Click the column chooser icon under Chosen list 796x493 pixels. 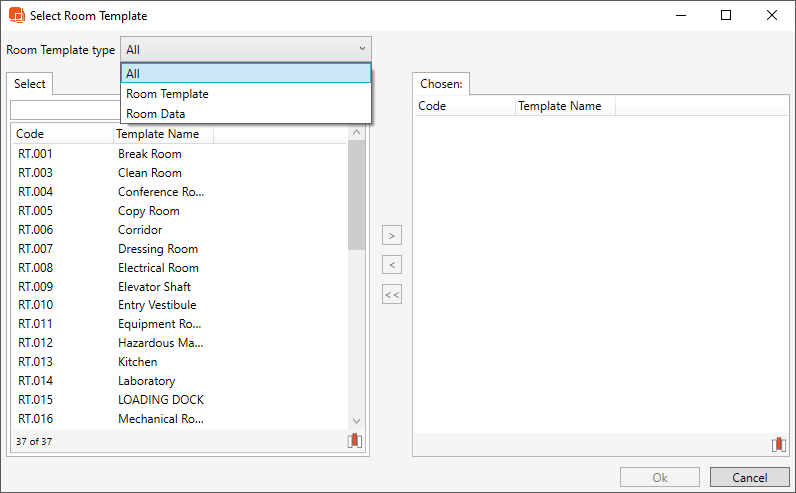[778, 445]
